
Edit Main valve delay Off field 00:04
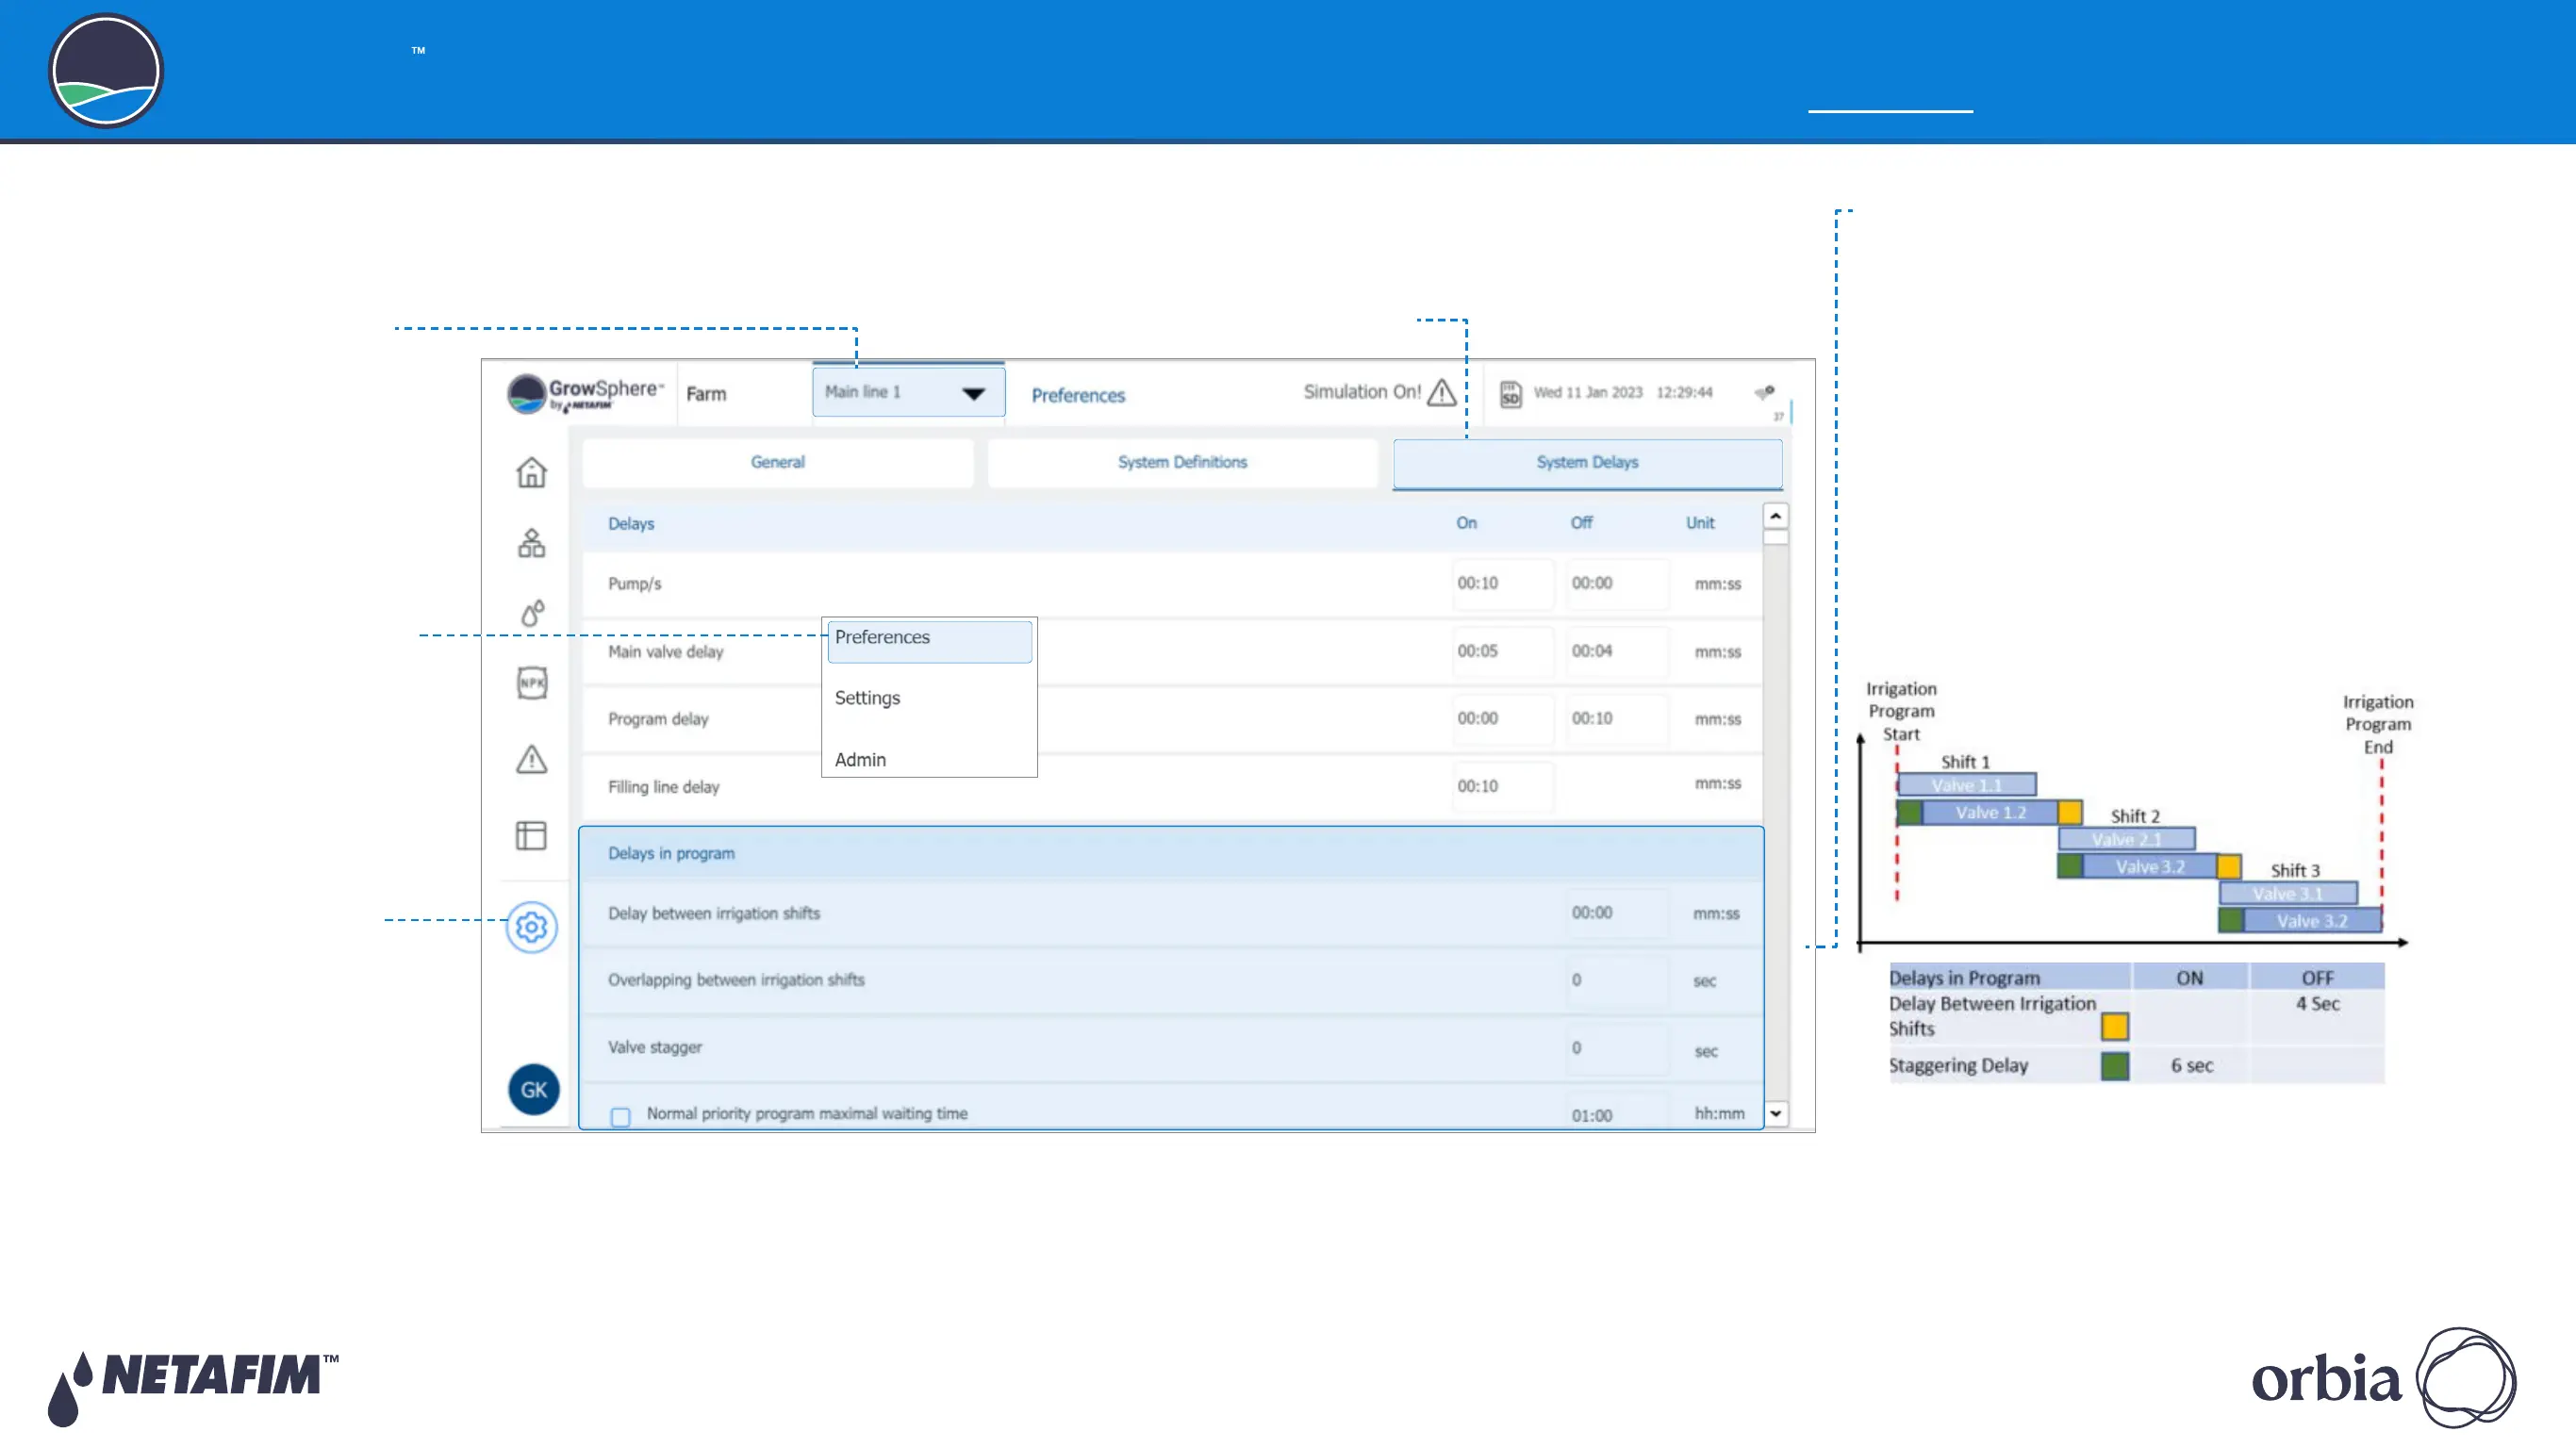click(1616, 651)
